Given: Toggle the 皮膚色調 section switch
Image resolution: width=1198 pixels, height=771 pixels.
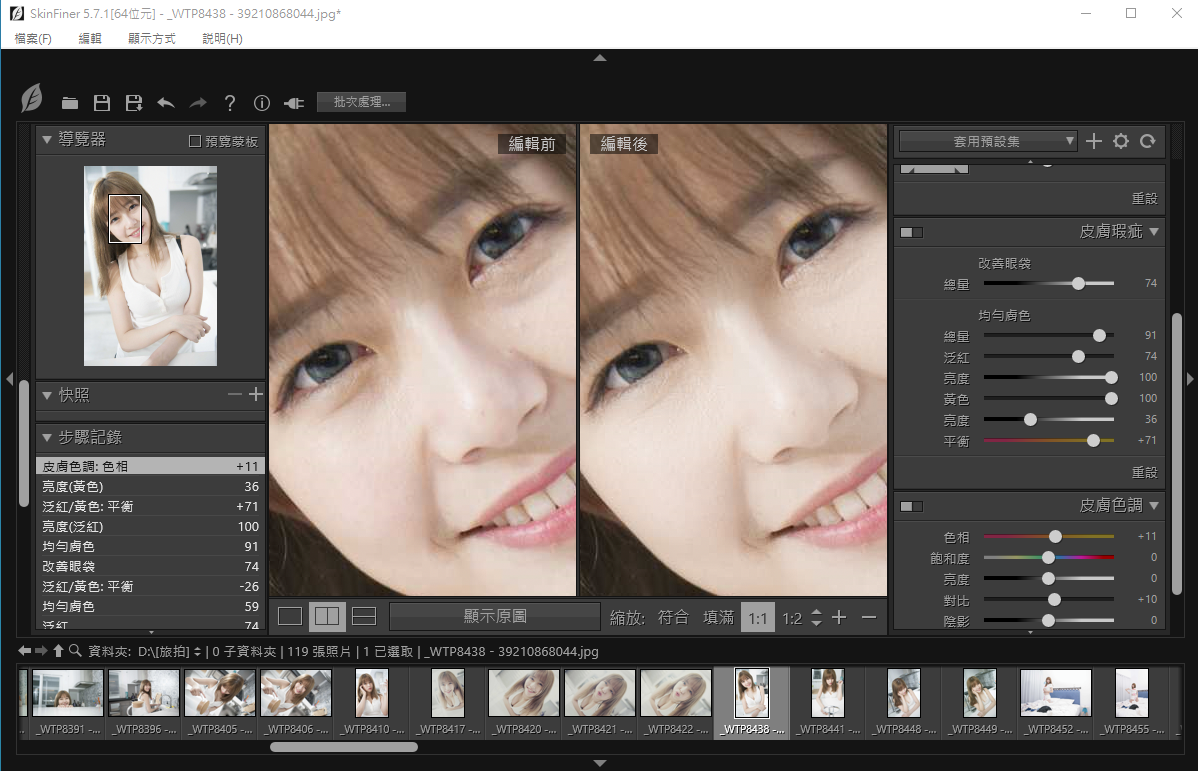Looking at the screenshot, I should 911,507.
